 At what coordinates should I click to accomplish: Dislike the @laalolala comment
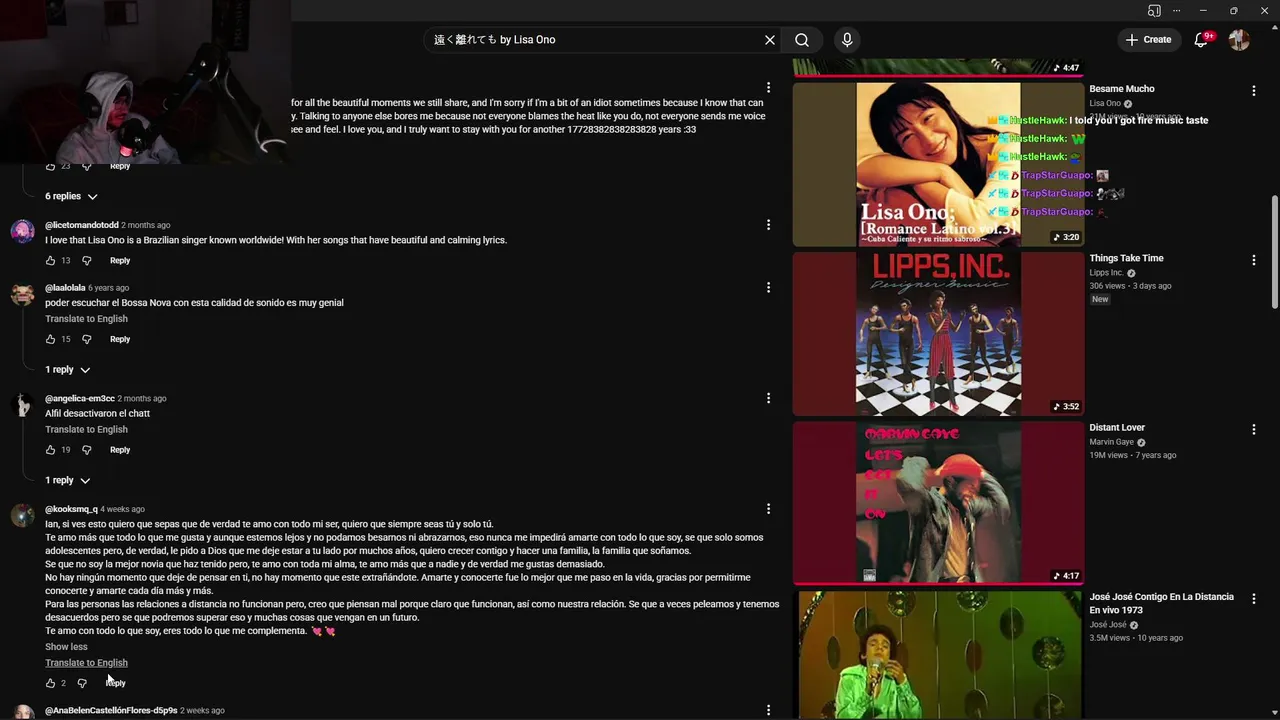click(x=86, y=339)
